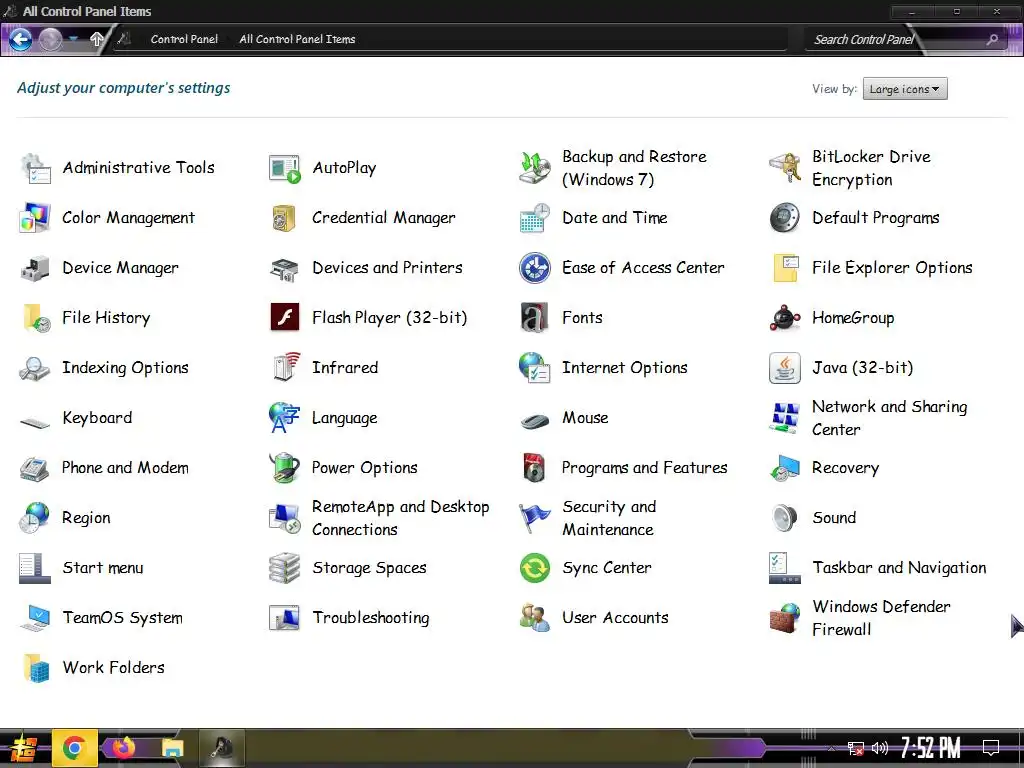Open the Internet Options icon
The image size is (1024, 768).
click(535, 368)
